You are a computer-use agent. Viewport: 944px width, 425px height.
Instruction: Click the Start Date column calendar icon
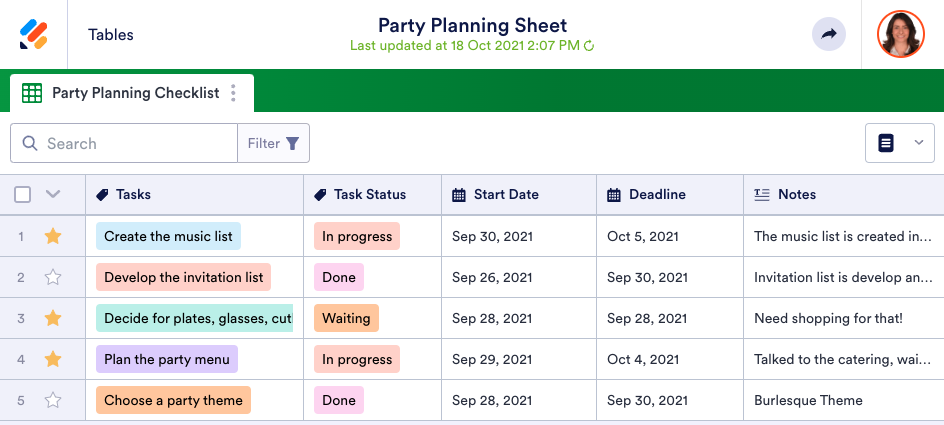(x=459, y=195)
